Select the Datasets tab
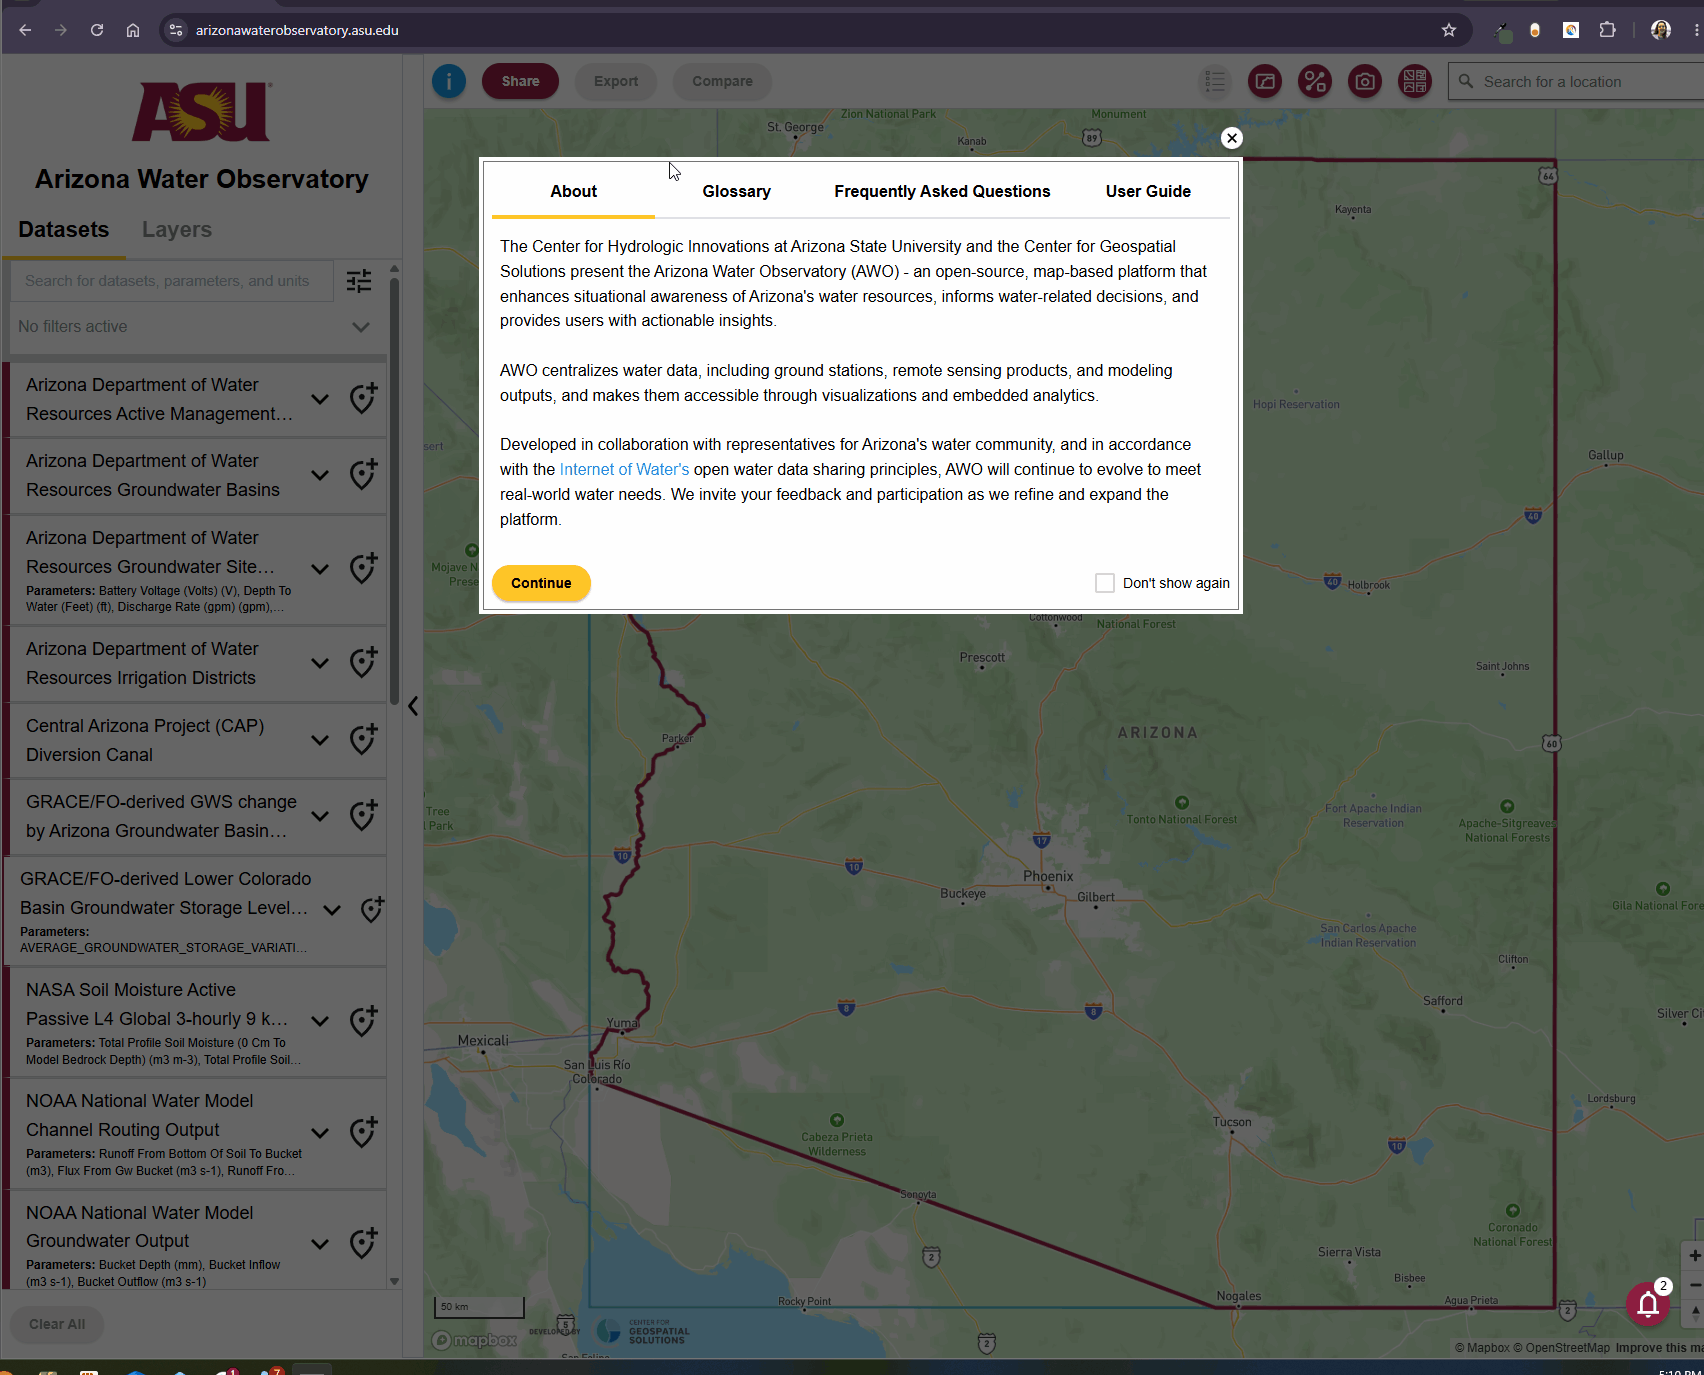This screenshot has width=1704, height=1375. 64,230
